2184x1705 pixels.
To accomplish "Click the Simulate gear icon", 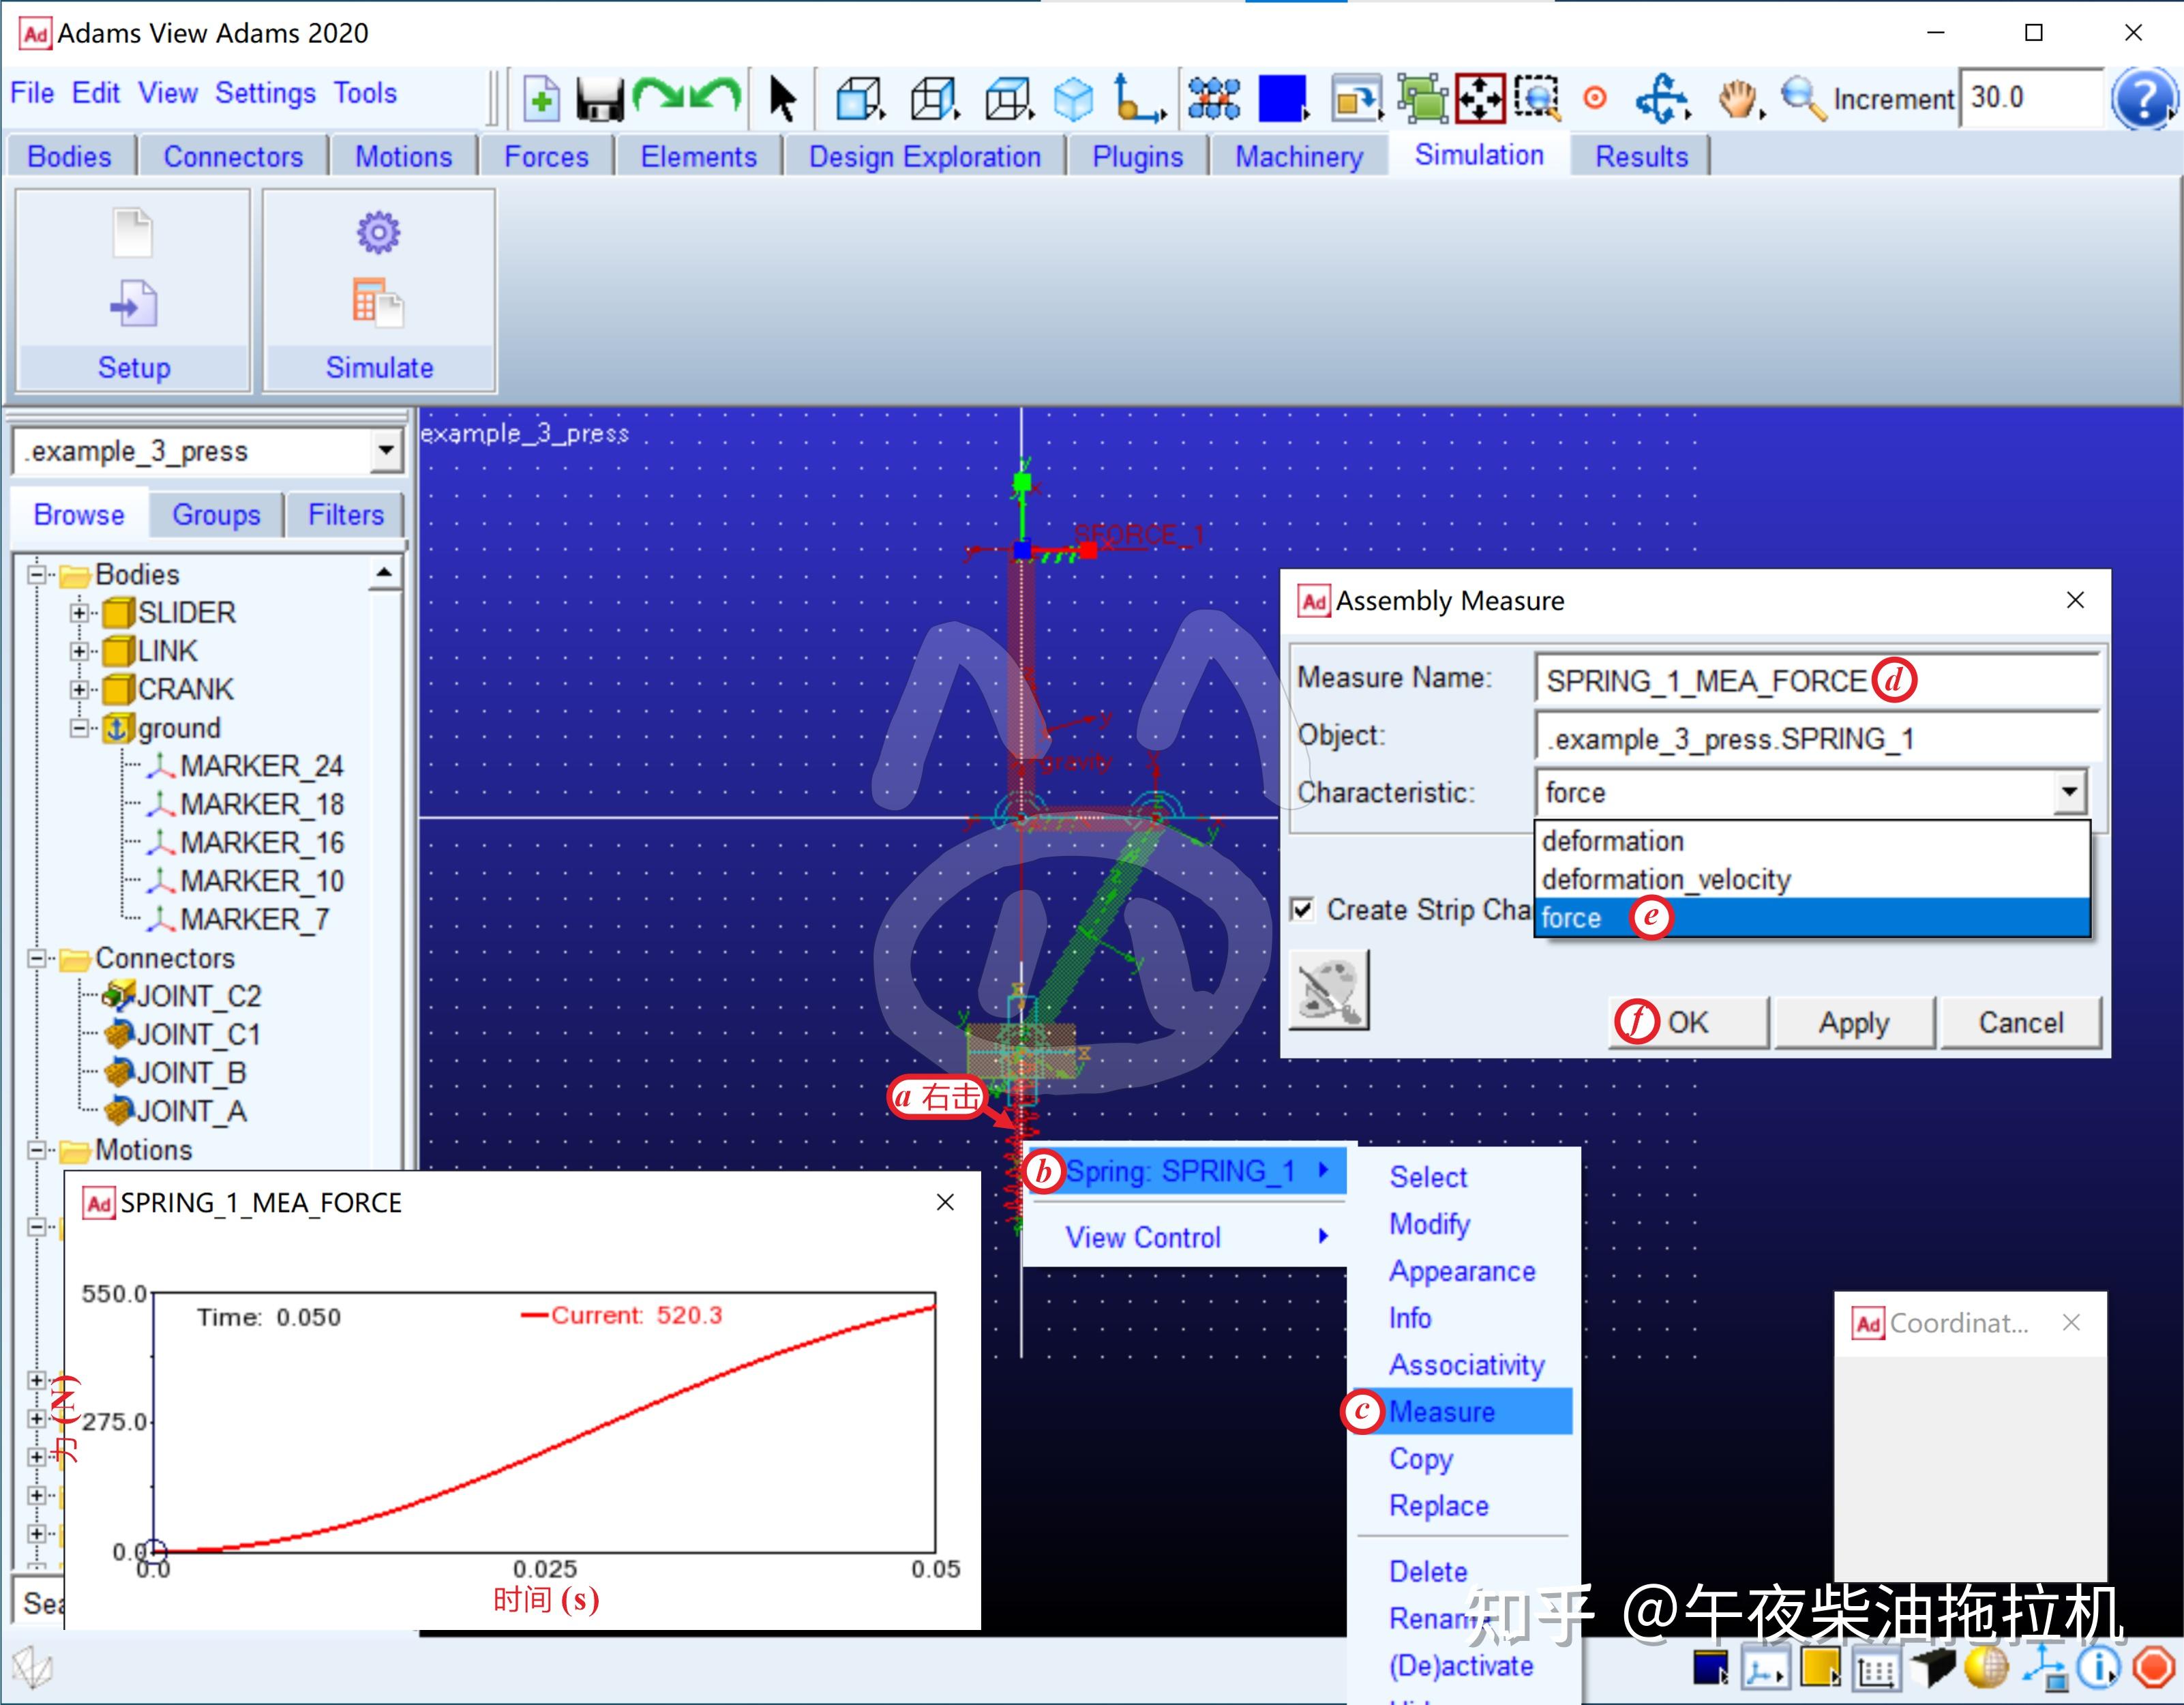I will (378, 232).
